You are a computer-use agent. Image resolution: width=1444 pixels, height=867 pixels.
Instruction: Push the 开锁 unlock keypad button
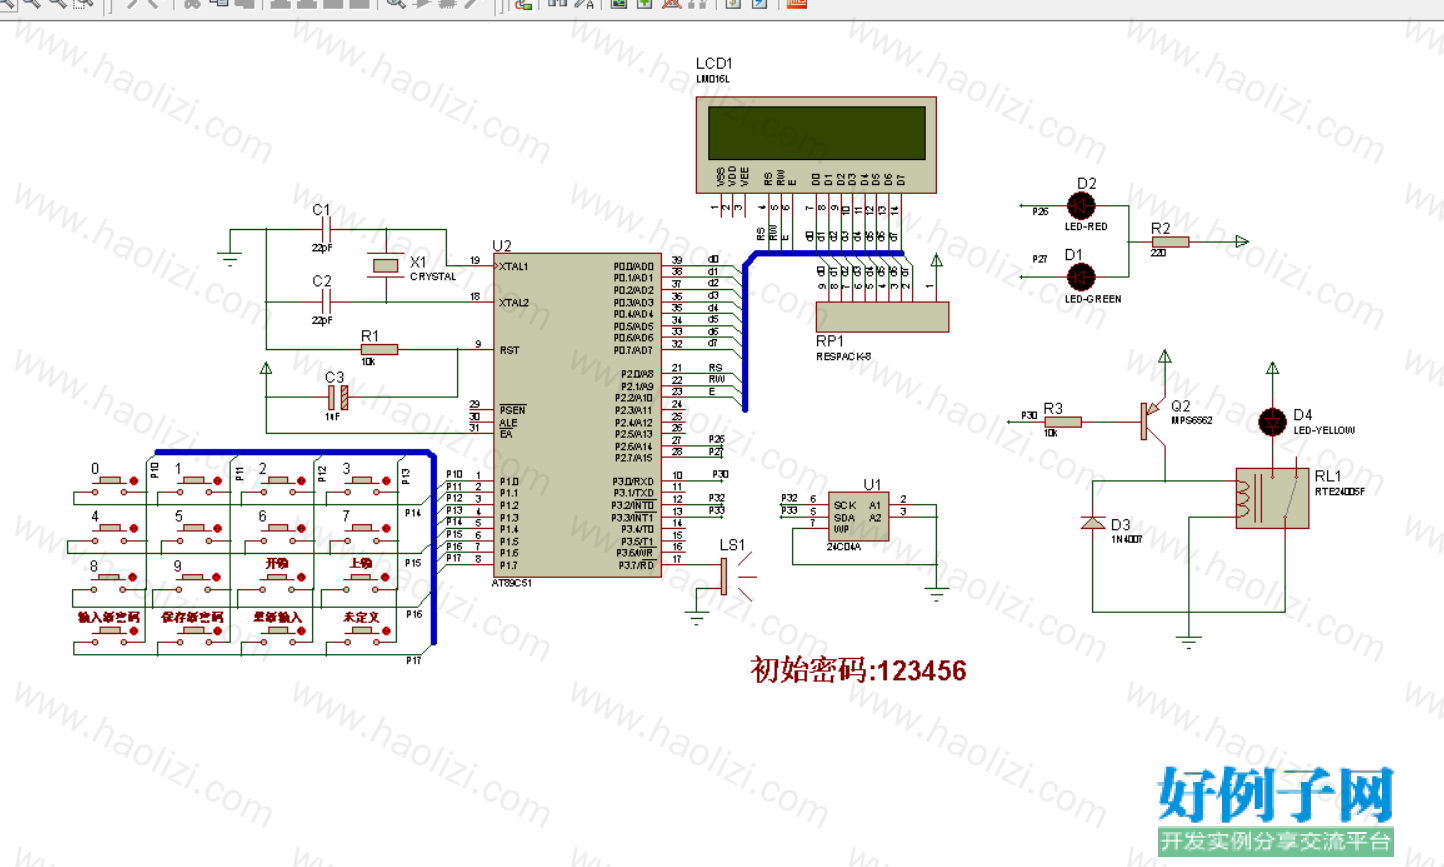[x=277, y=578]
